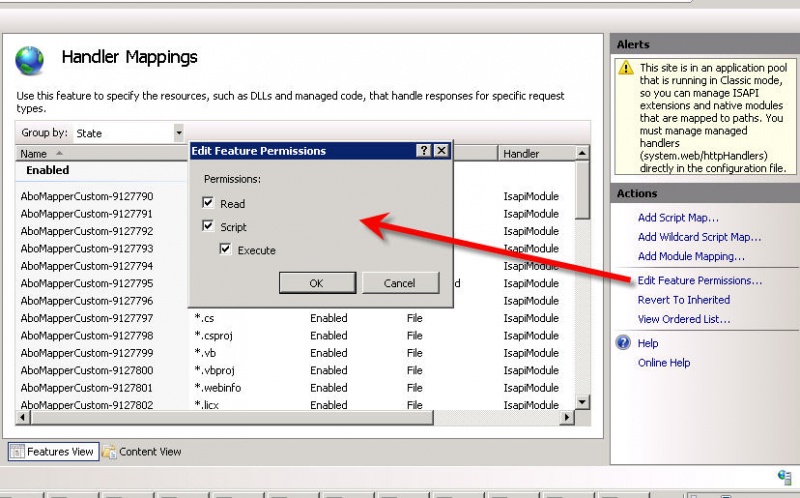
Task: Select the AboMapperCustom-9127797 row
Action: (295, 318)
